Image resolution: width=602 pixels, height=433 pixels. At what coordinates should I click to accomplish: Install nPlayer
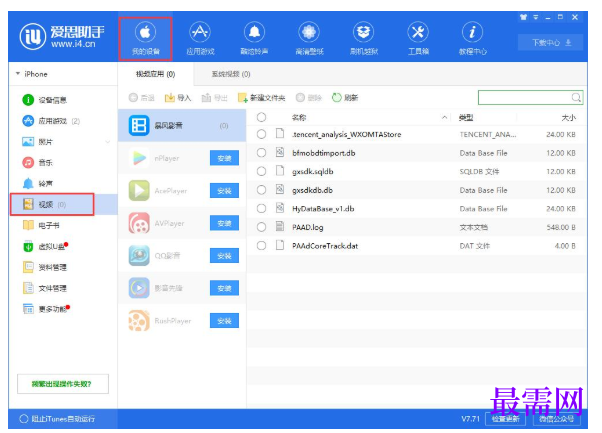(x=224, y=158)
